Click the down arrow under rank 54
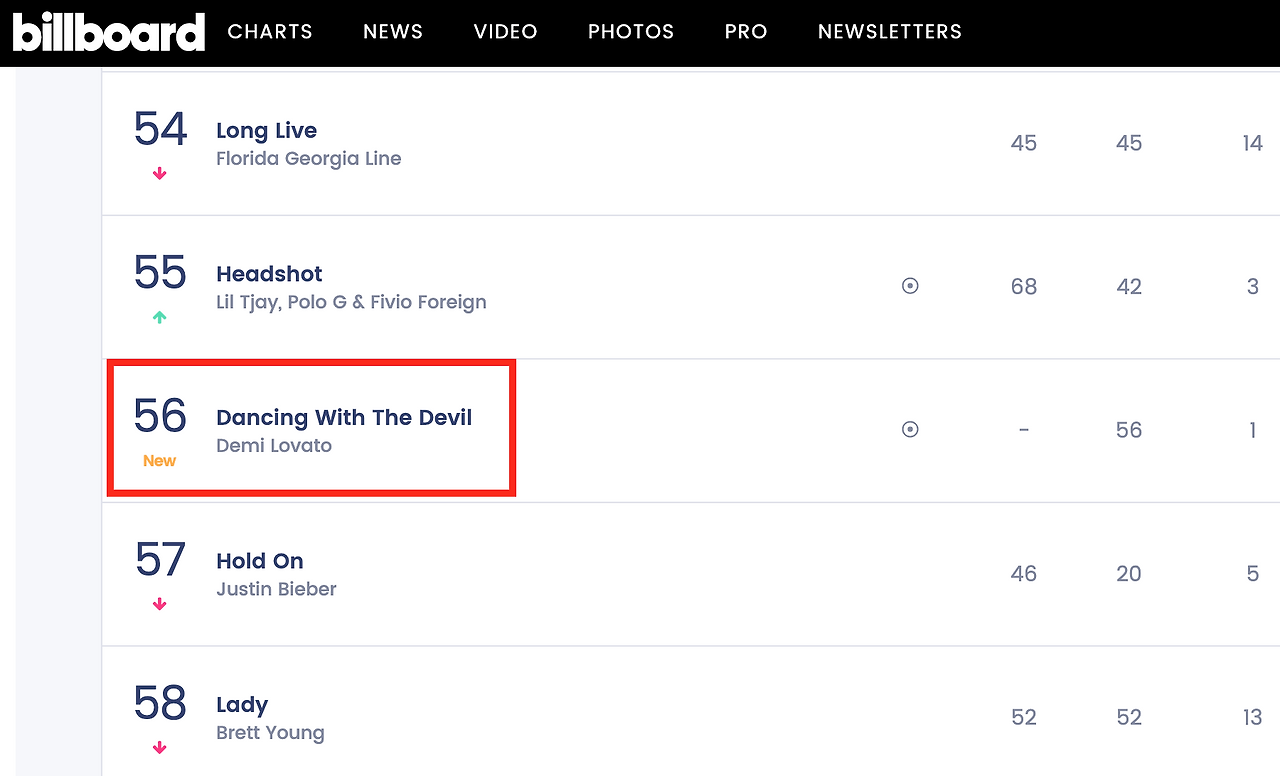Image resolution: width=1280 pixels, height=776 pixels. (160, 174)
